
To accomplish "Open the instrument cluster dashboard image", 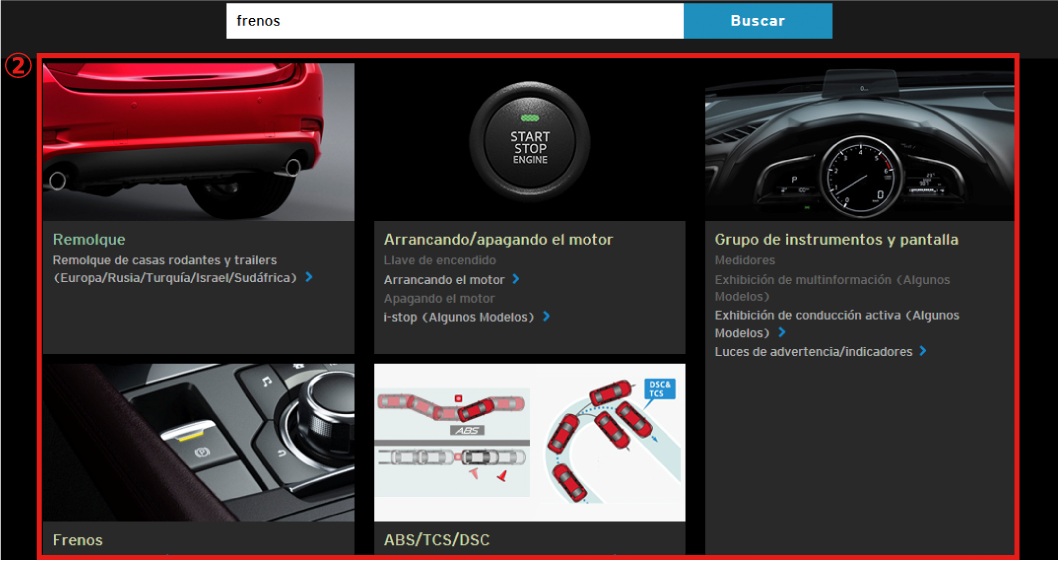I will pyautogui.click(x=859, y=141).
